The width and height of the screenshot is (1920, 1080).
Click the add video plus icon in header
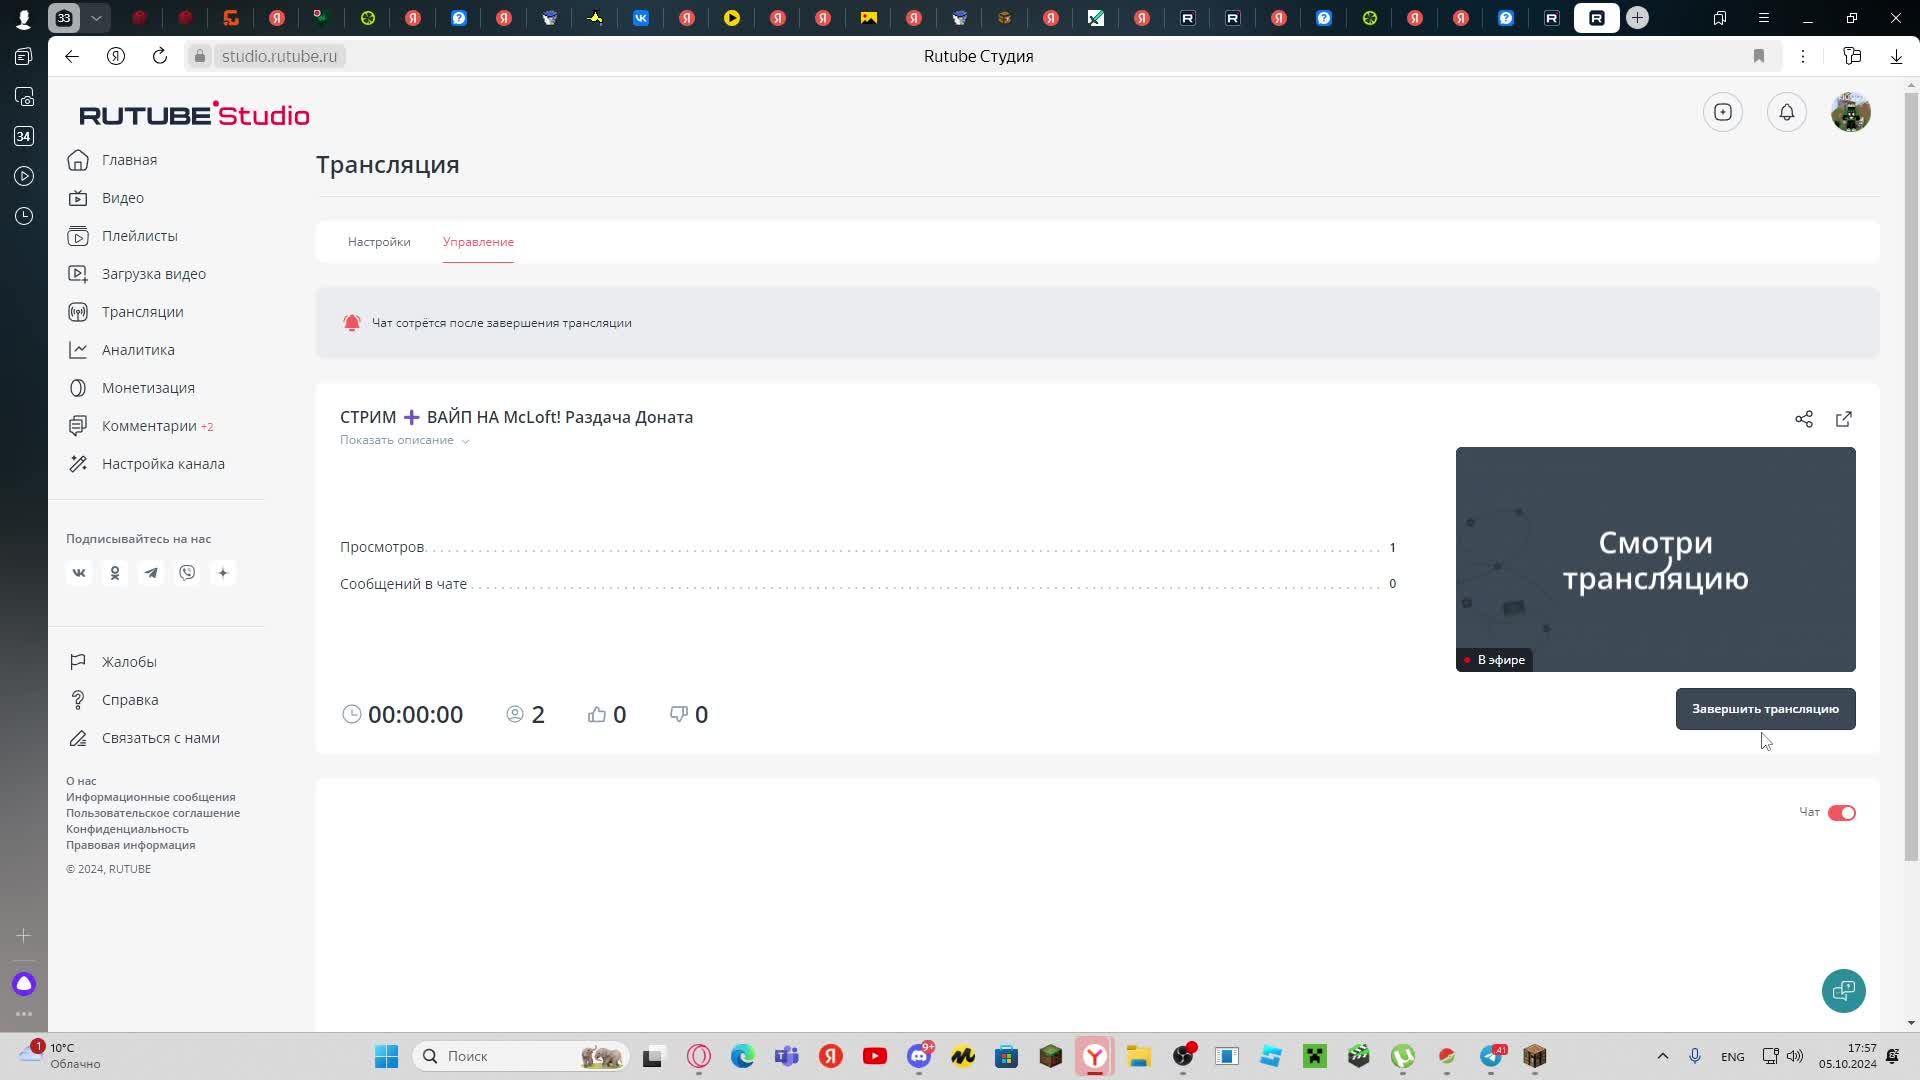coord(1722,112)
